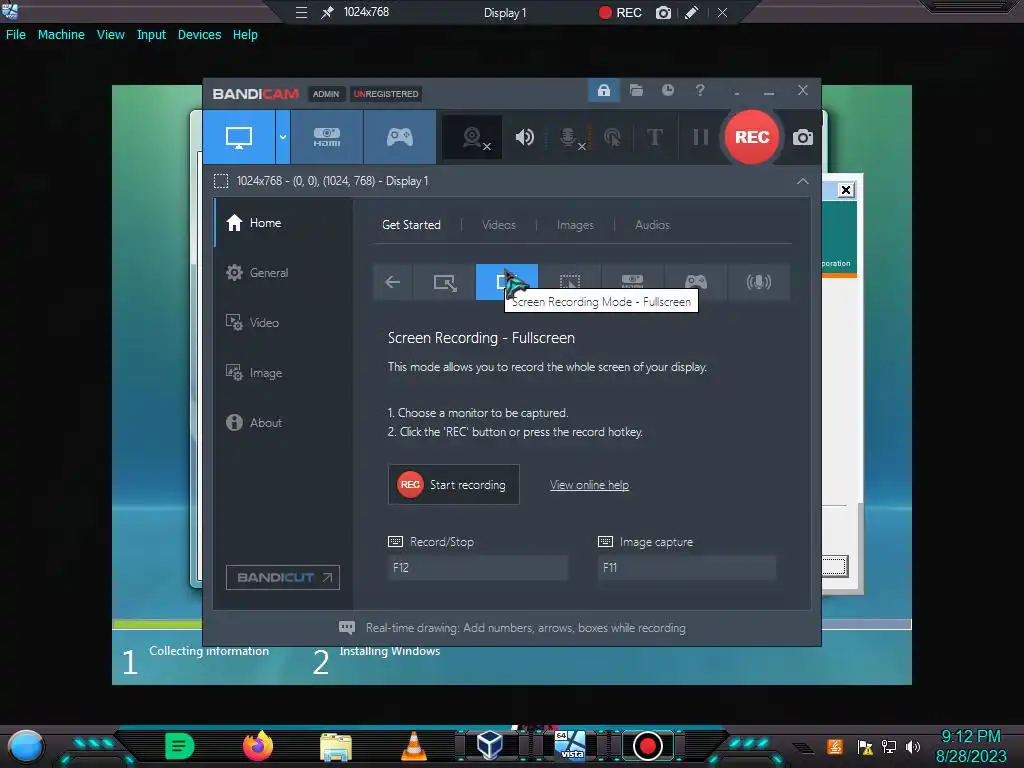
Task: Open output folder icon in title bar
Action: coord(636,90)
